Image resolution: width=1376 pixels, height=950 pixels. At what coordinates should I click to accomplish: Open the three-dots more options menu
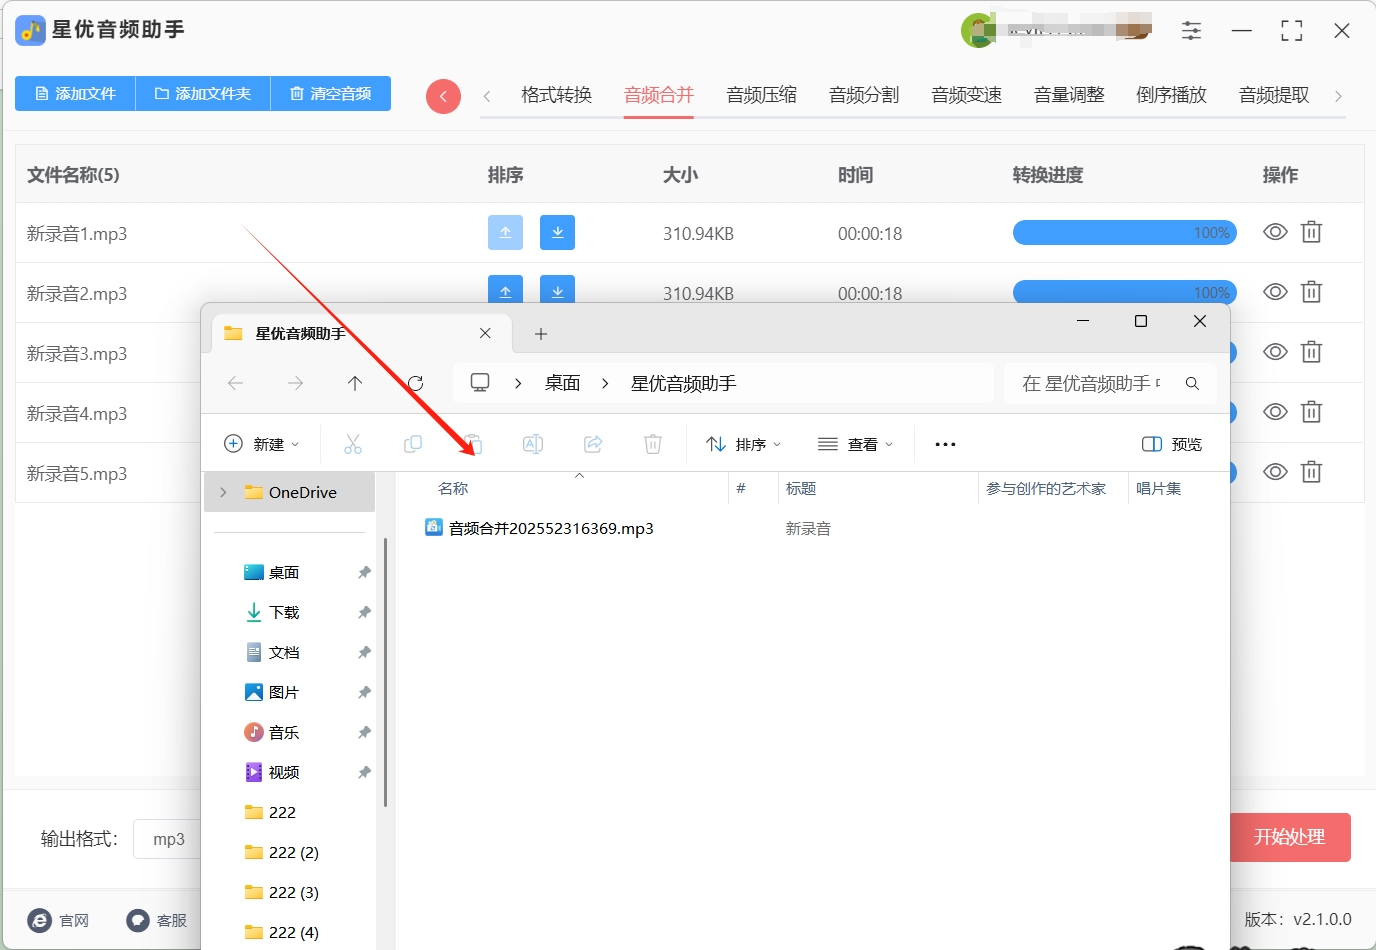click(945, 444)
